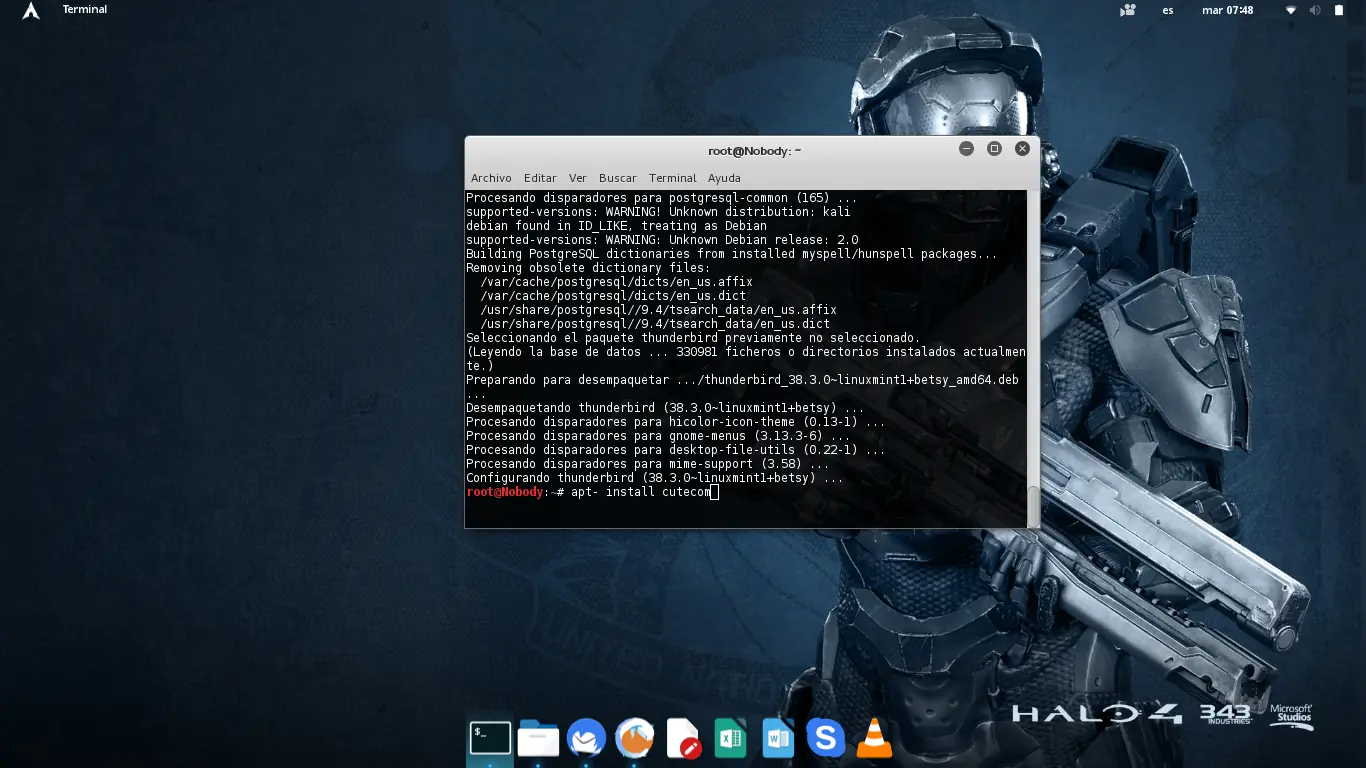Click the volume speaker icon
This screenshot has width=1366, height=768.
(x=1314, y=10)
